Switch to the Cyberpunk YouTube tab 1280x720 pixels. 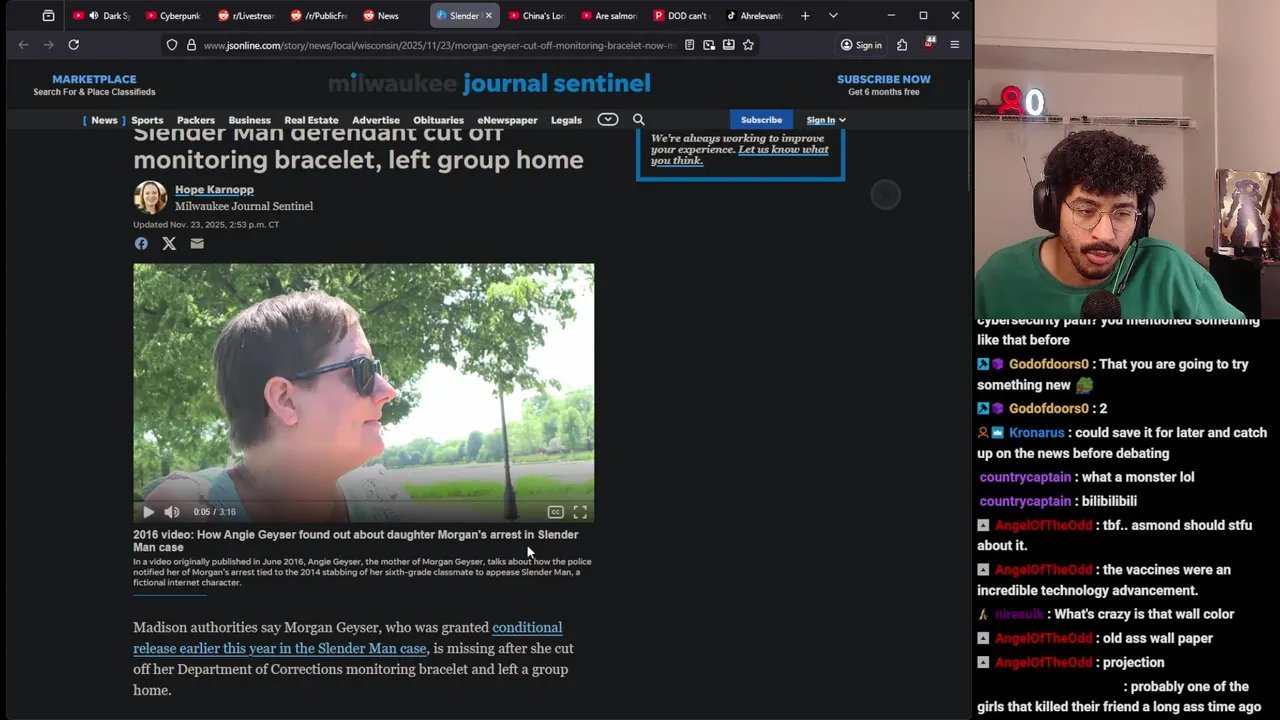172,16
